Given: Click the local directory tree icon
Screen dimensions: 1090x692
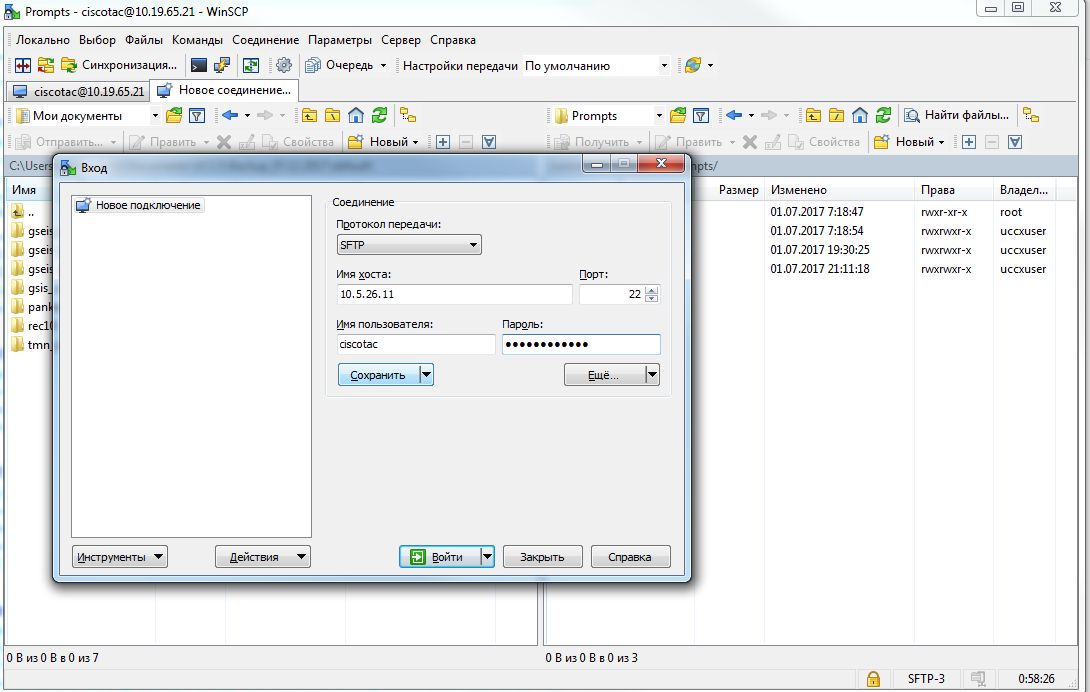Looking at the screenshot, I should tap(408, 115).
